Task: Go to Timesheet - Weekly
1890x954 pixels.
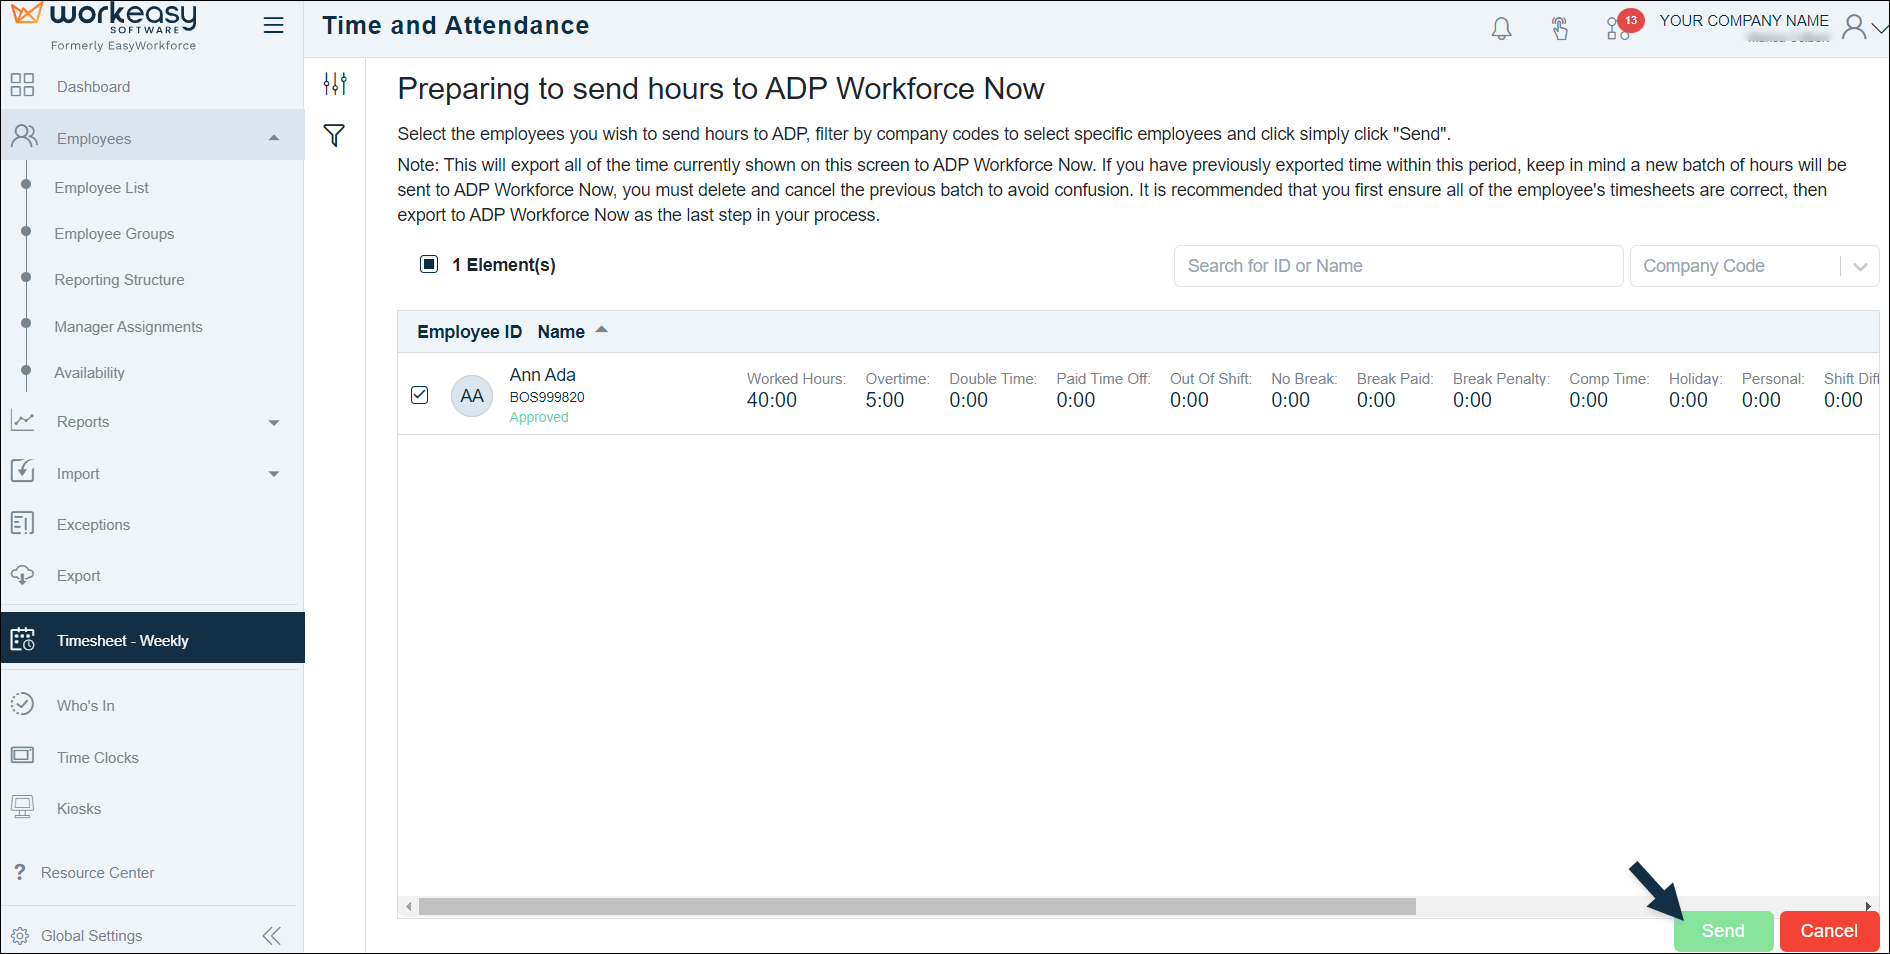Action: click(x=152, y=640)
